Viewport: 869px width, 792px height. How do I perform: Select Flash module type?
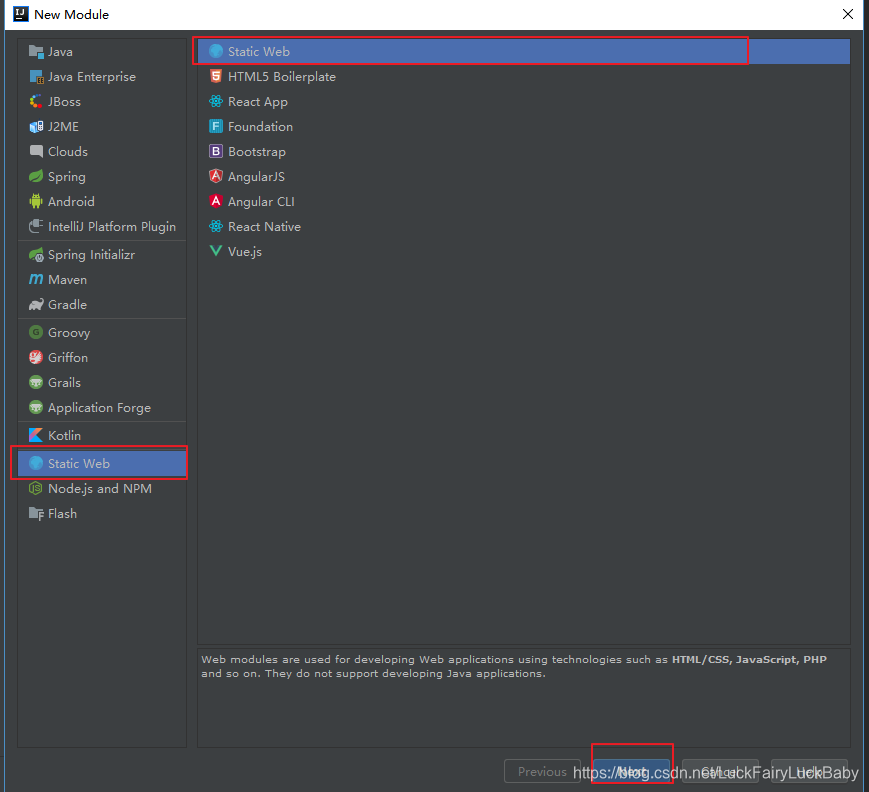click(102, 513)
